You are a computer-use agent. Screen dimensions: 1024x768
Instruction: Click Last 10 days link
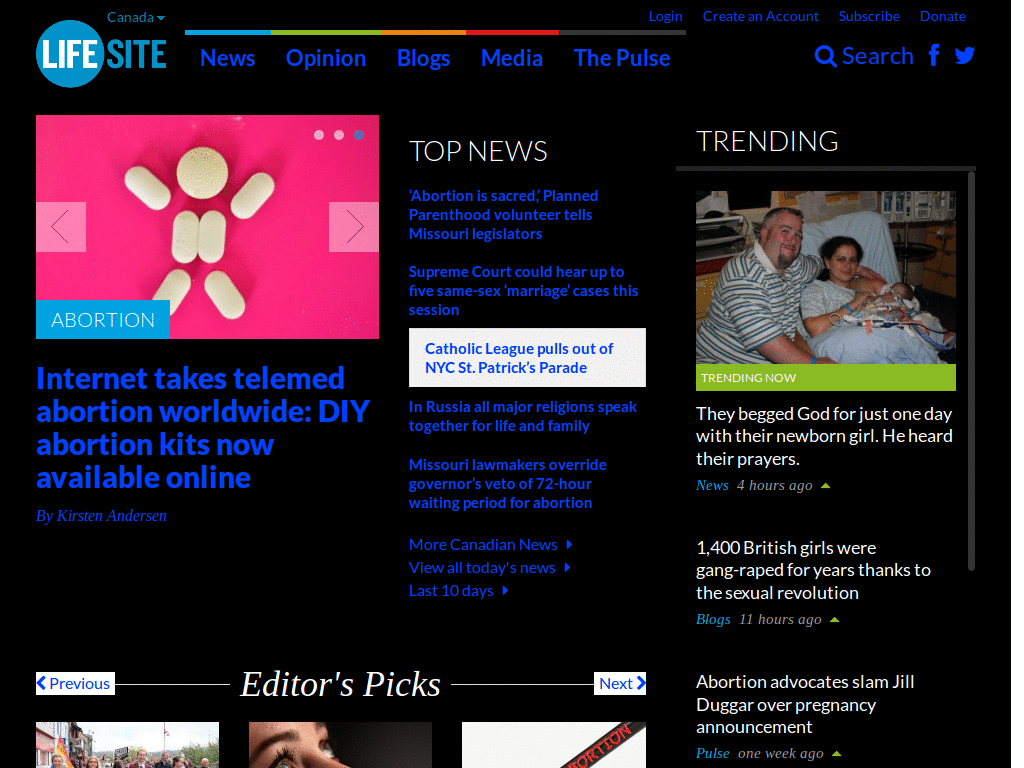tap(451, 590)
